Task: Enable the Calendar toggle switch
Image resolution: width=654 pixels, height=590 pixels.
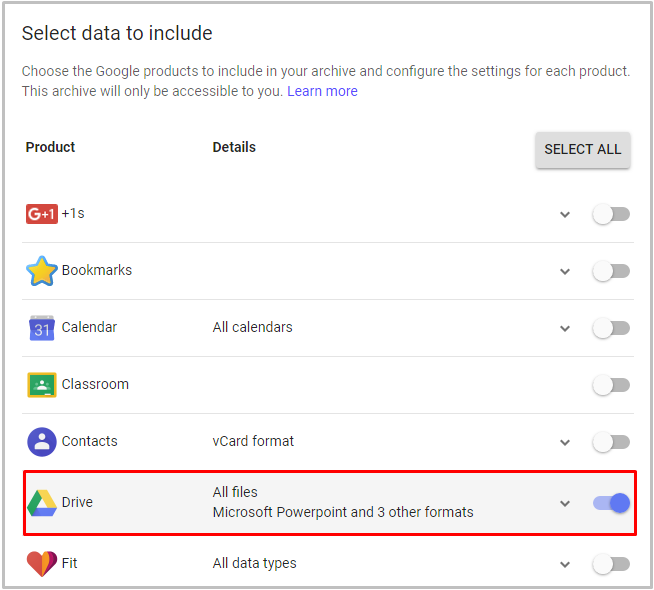Action: tap(611, 328)
